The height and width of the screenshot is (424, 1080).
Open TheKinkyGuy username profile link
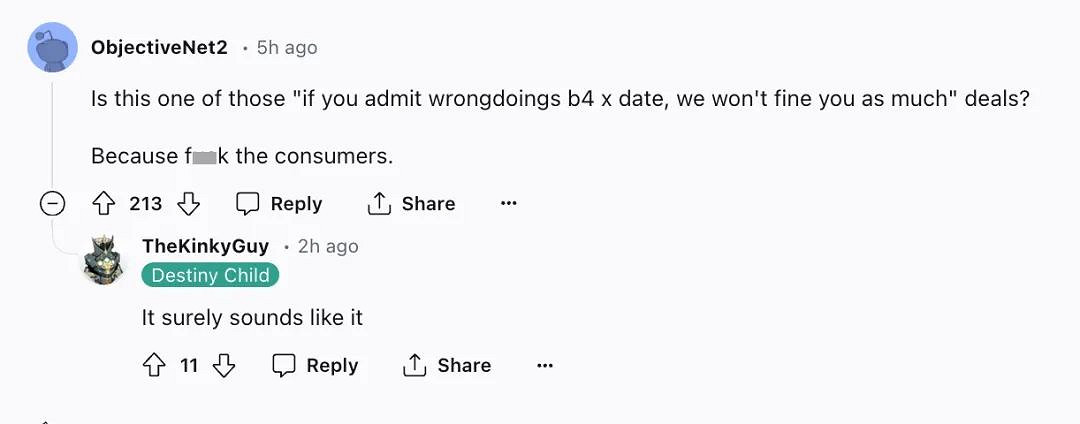coord(205,246)
